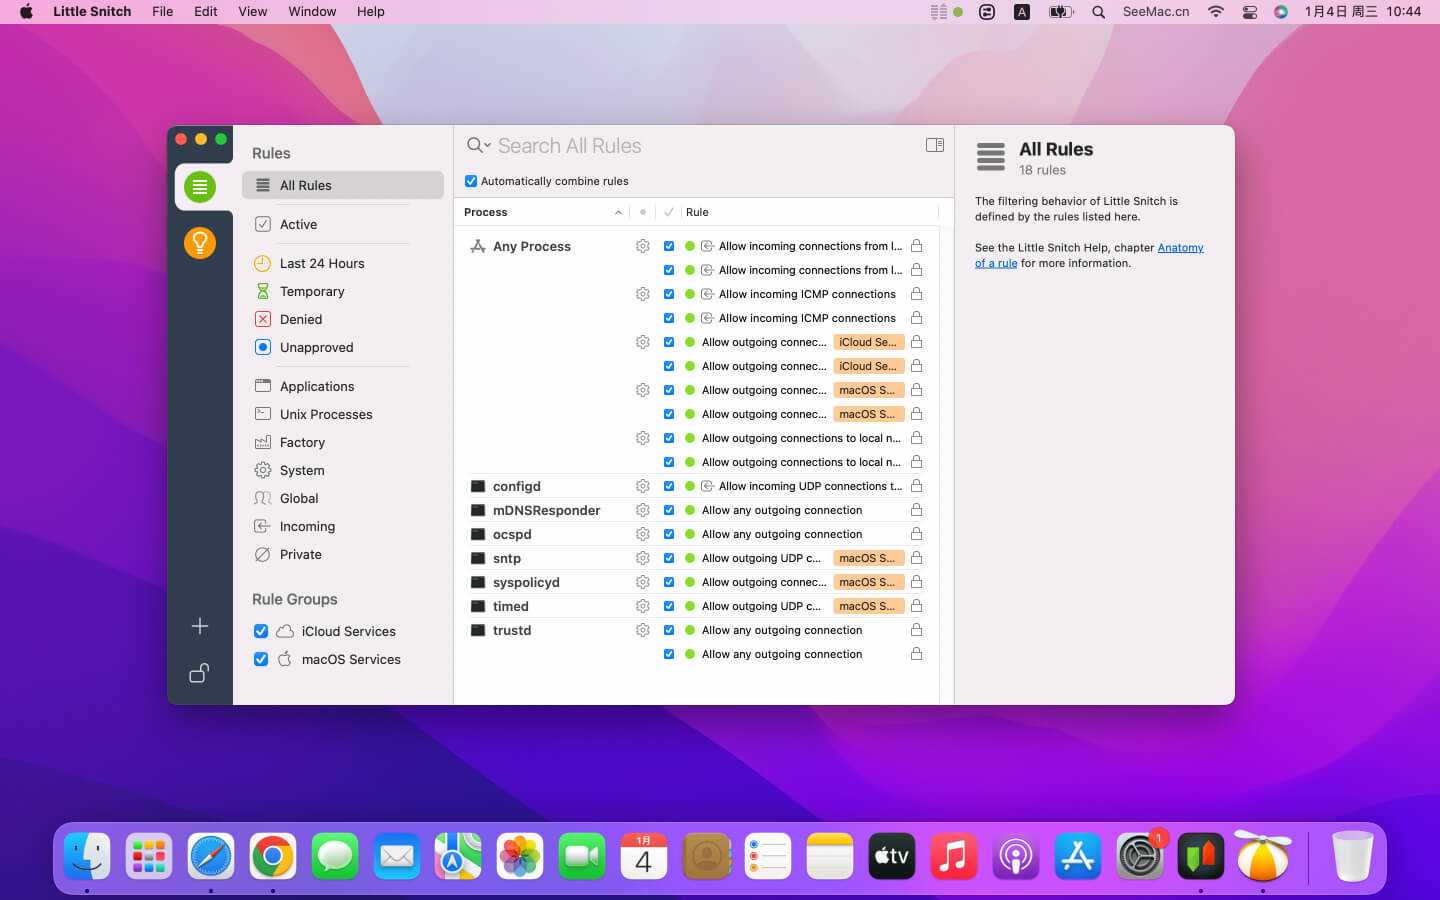This screenshot has height=900, width=1440.
Task: Click the Any Process icon in the list
Action: click(478, 246)
